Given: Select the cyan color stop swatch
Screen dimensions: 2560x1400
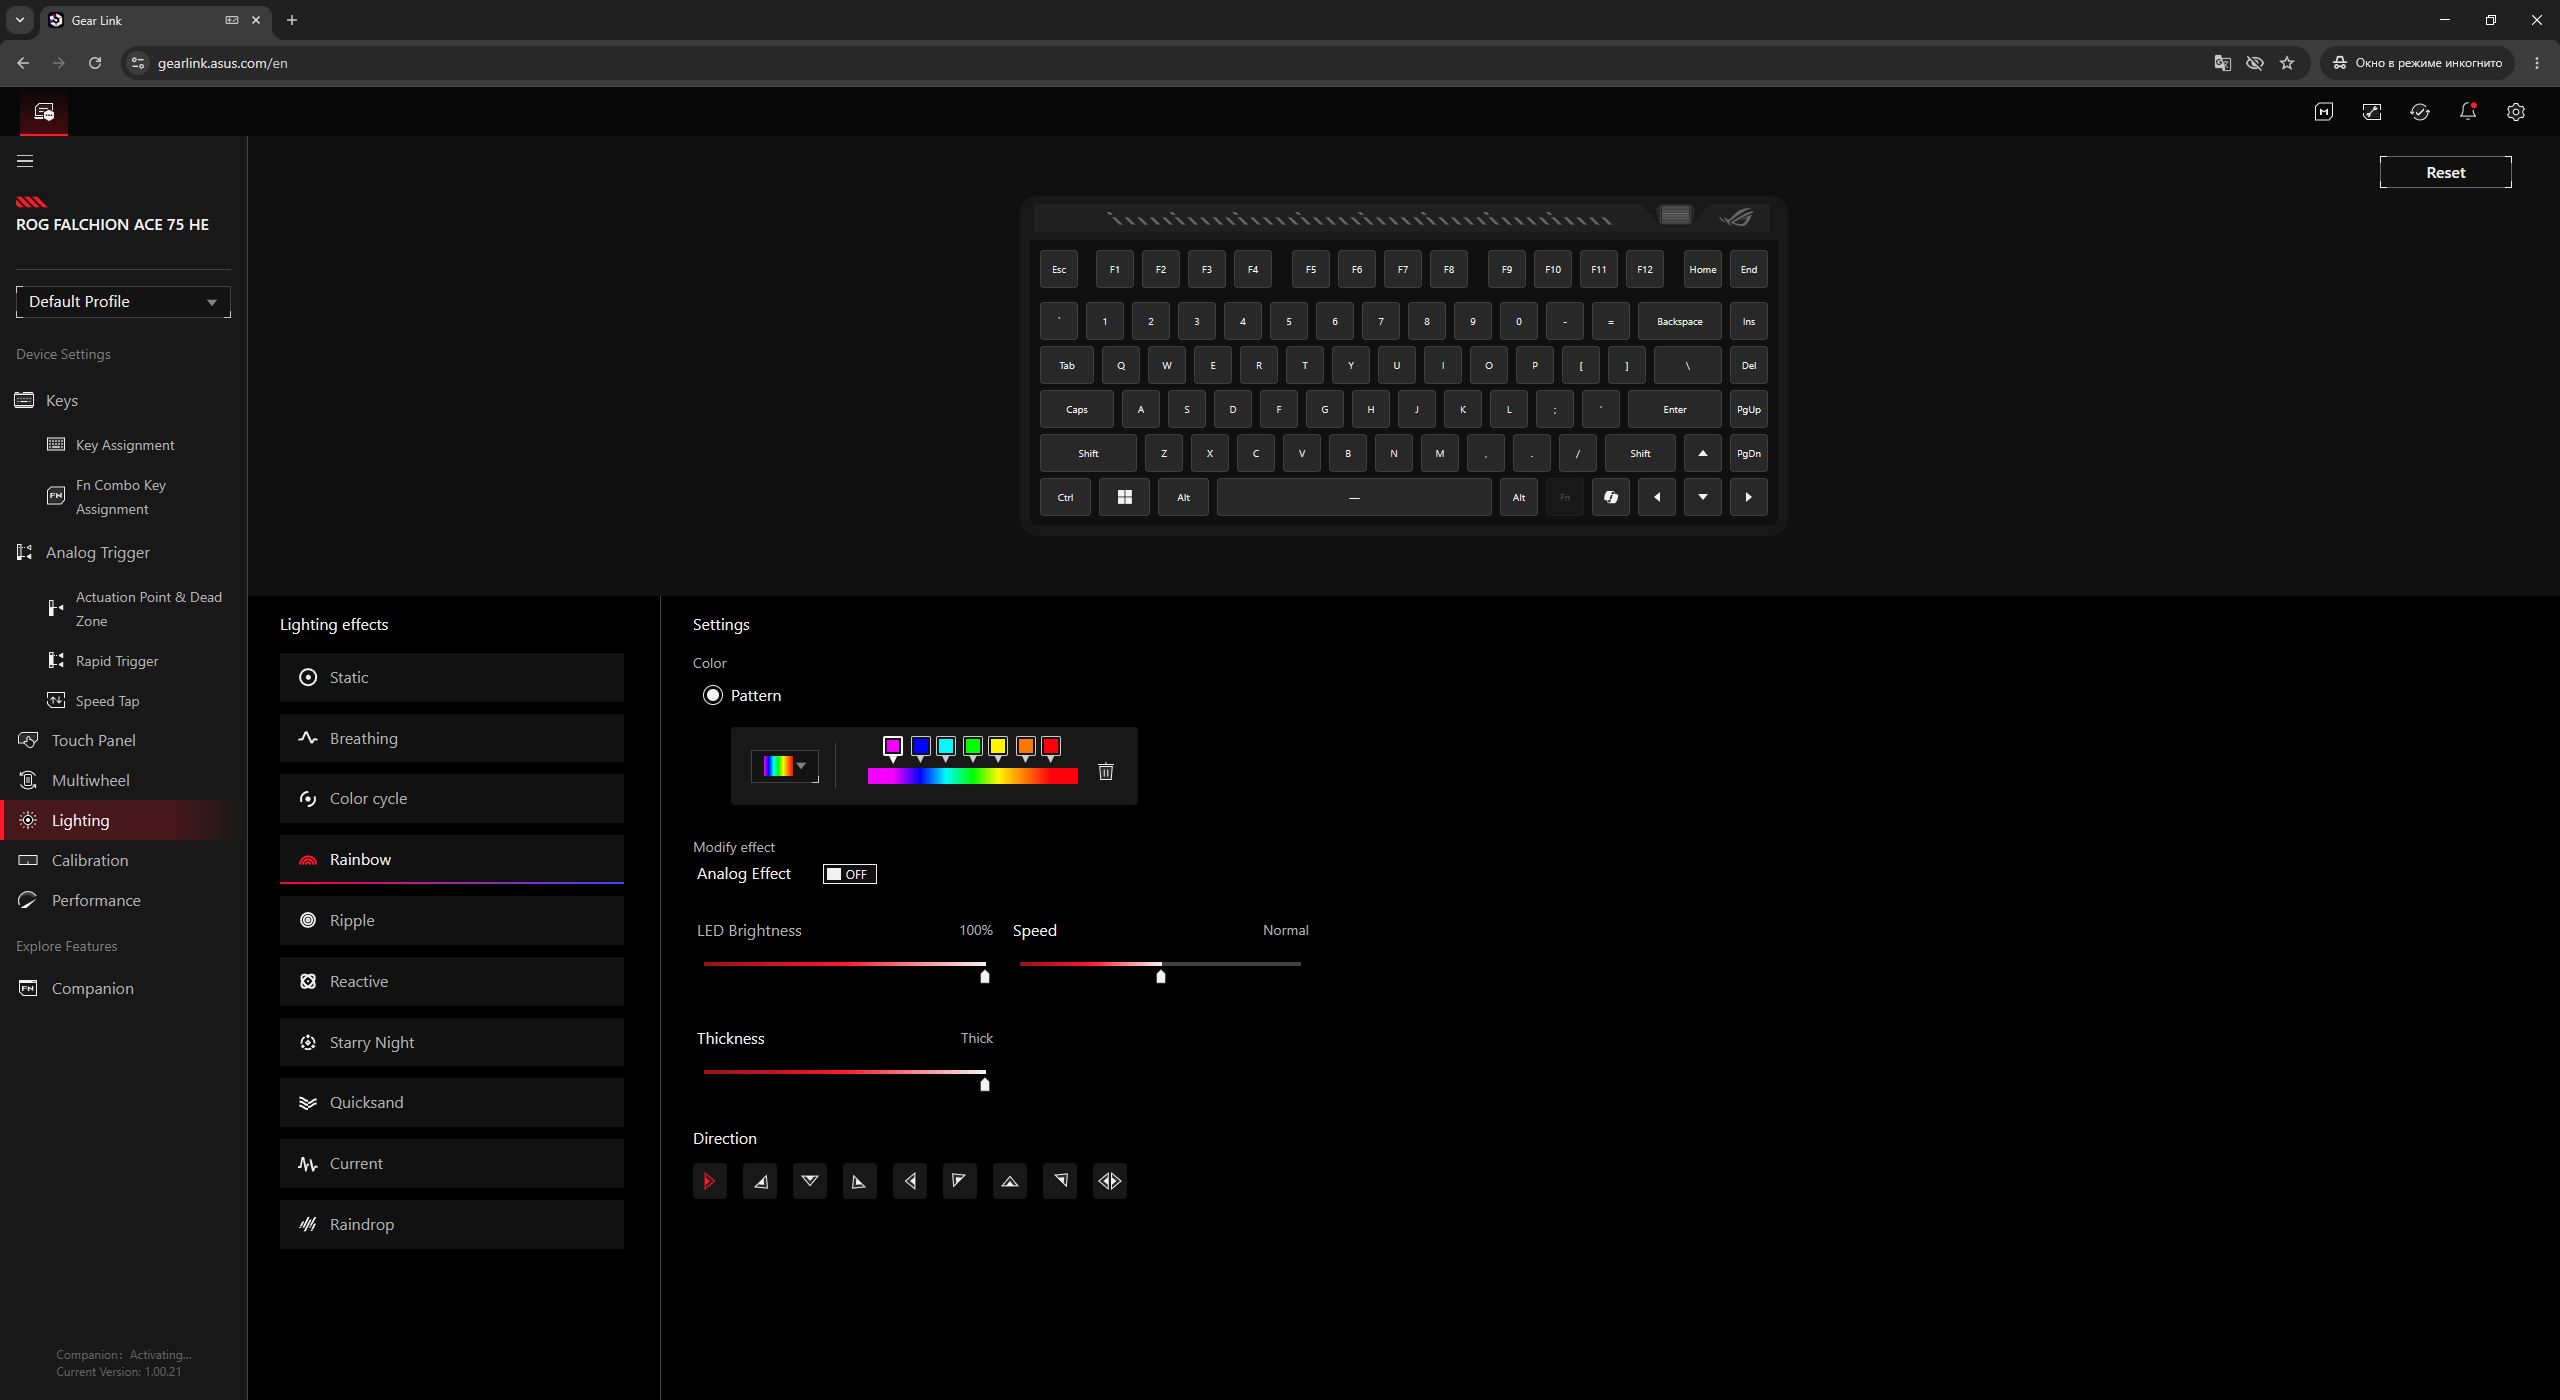Looking at the screenshot, I should (946, 747).
